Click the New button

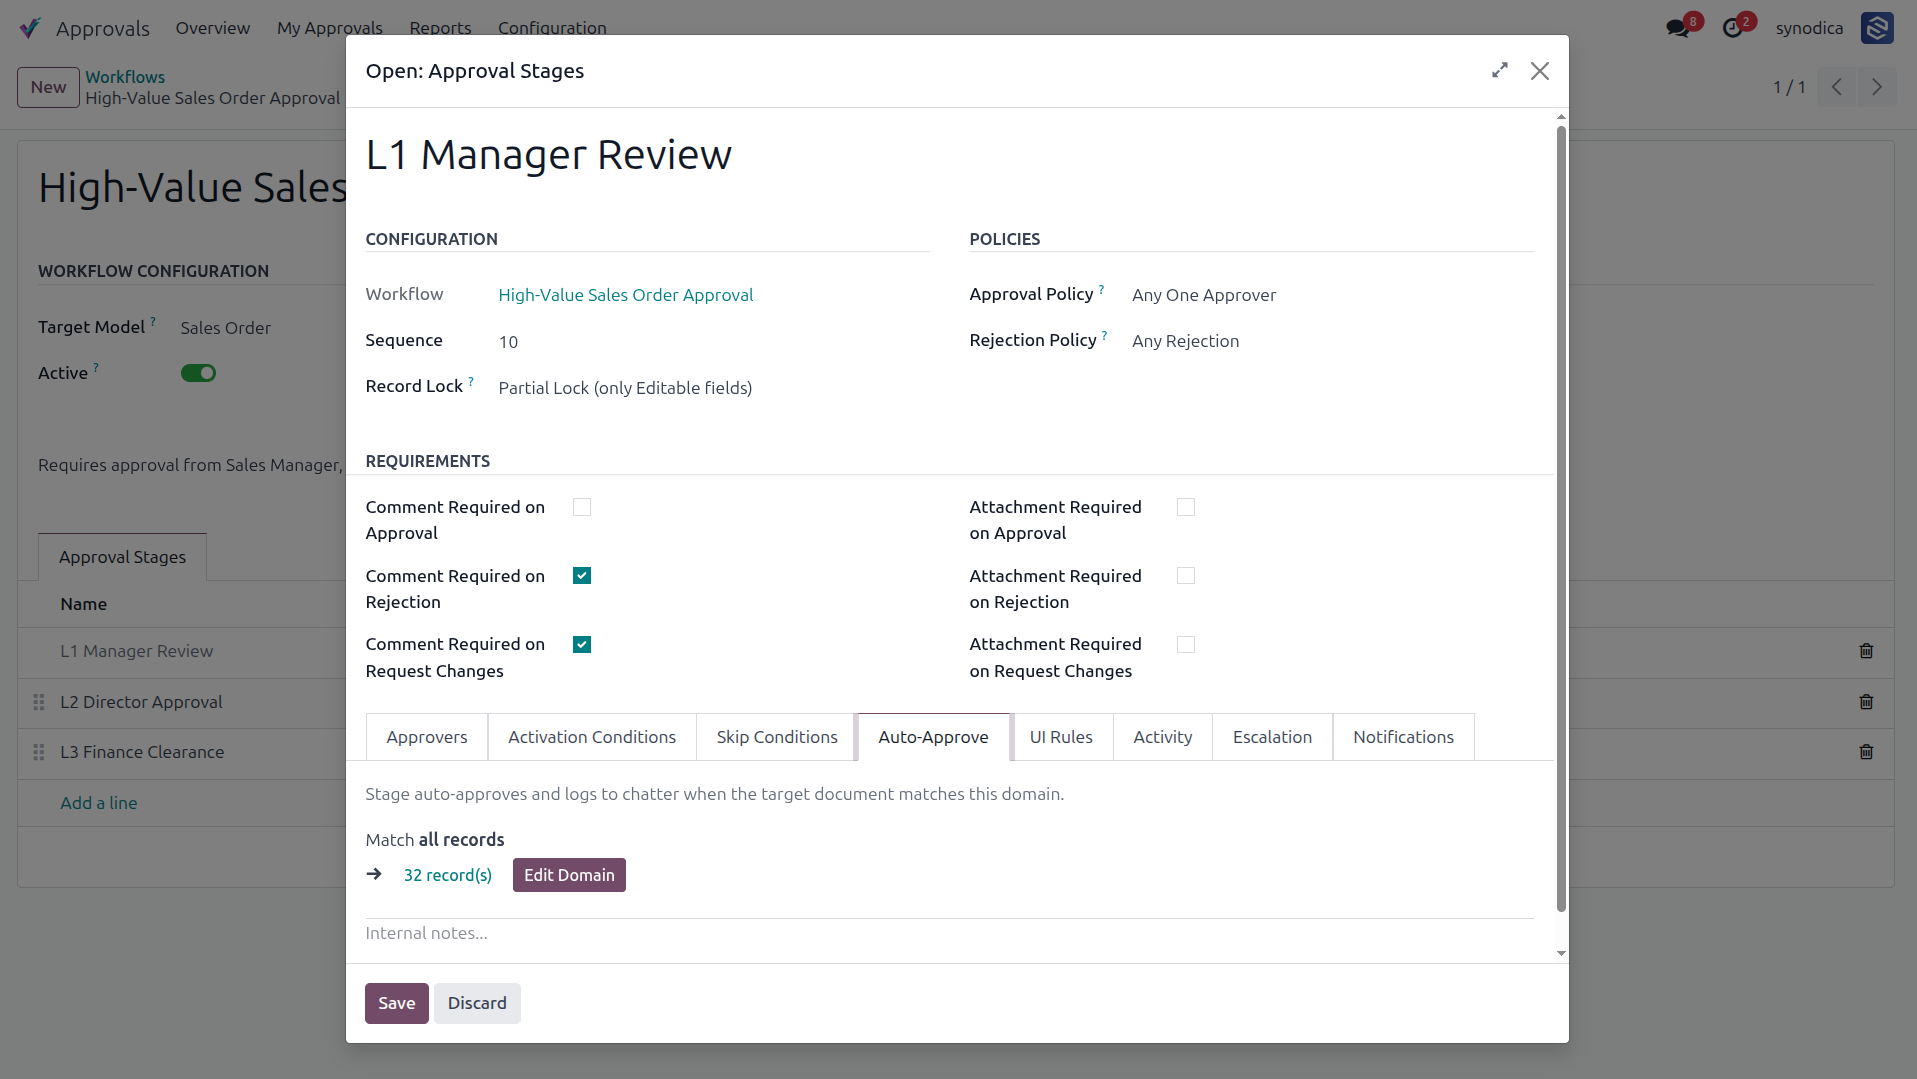click(x=48, y=87)
